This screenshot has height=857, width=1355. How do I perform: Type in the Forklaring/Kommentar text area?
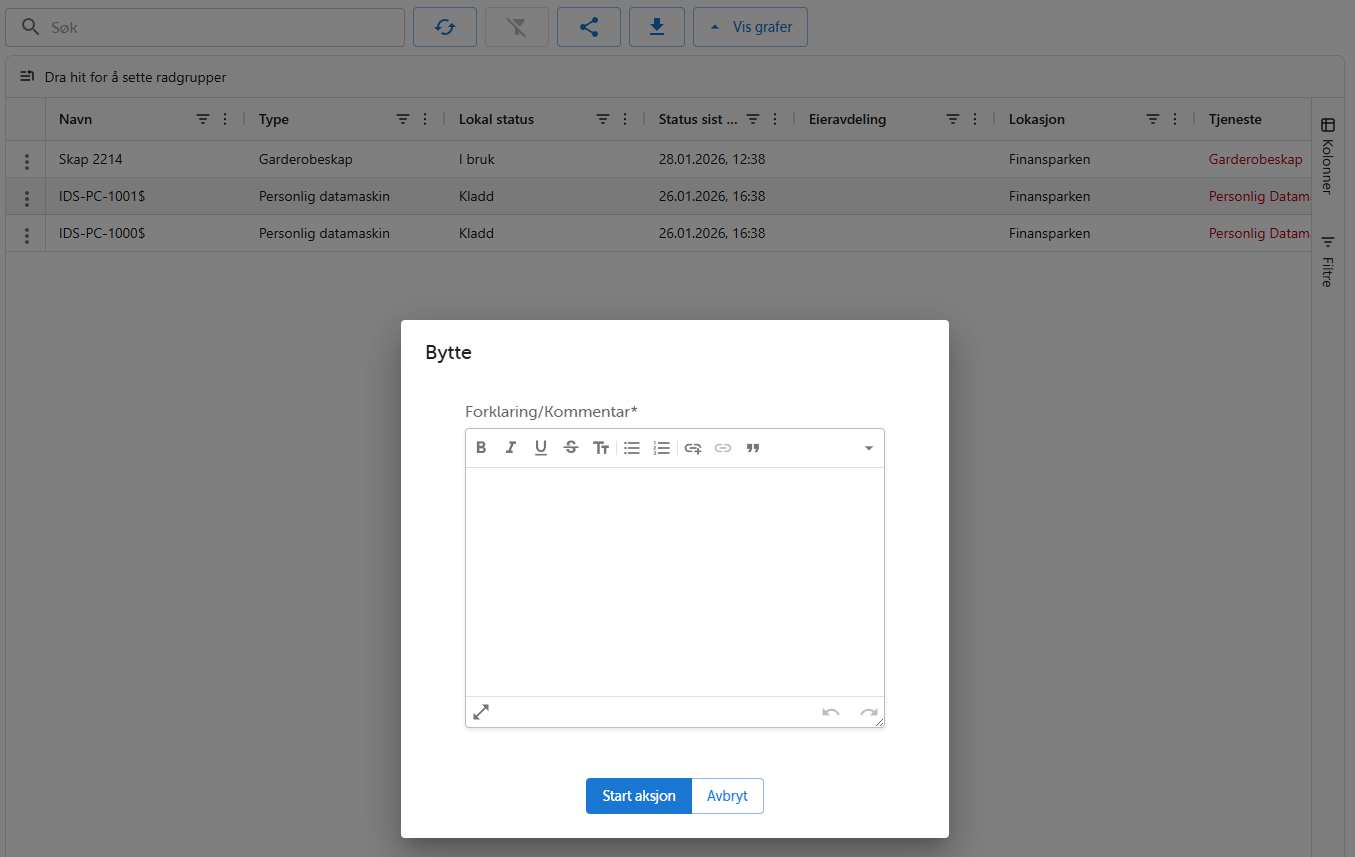[674, 580]
